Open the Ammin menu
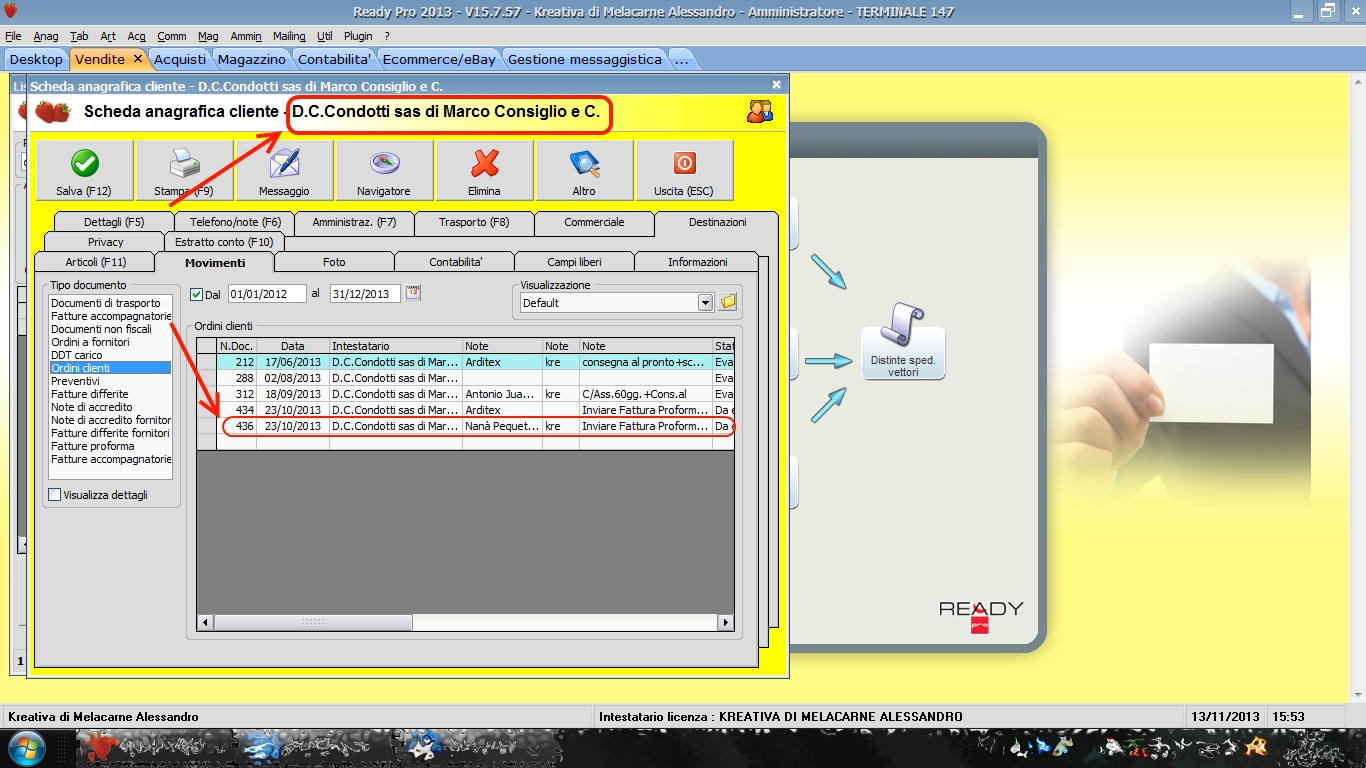 click(x=246, y=36)
